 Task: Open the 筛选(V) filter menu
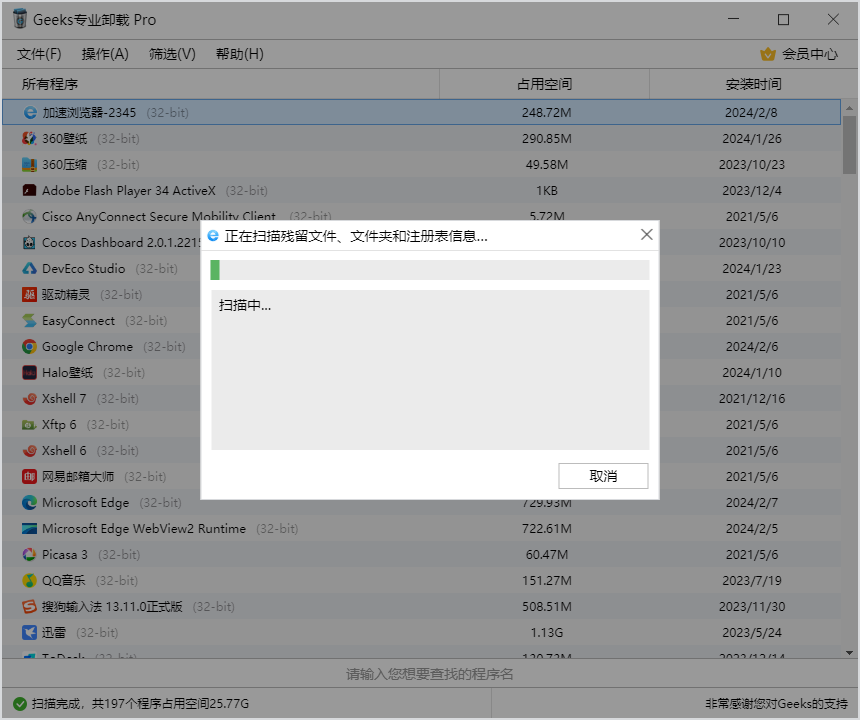pyautogui.click(x=172, y=54)
